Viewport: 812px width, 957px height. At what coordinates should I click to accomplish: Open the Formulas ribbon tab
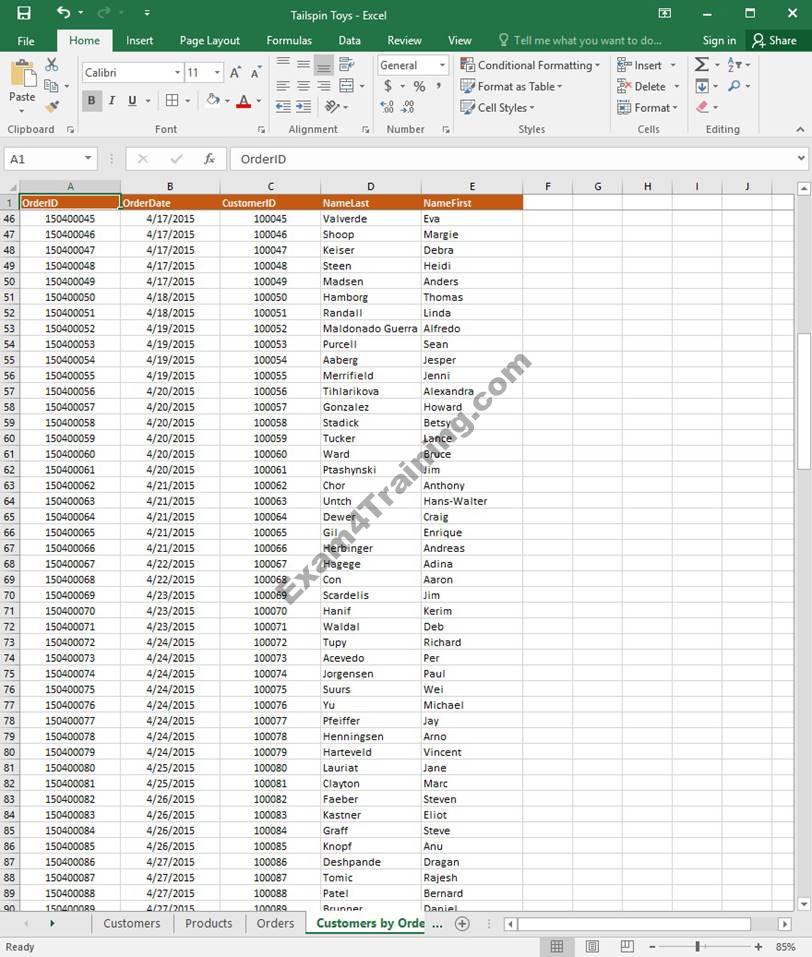pyautogui.click(x=289, y=41)
